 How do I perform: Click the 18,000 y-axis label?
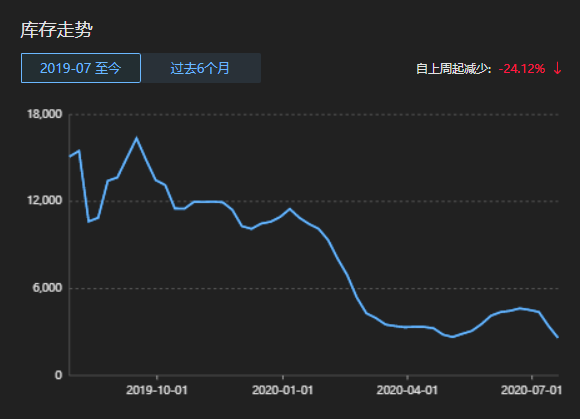(x=44, y=114)
